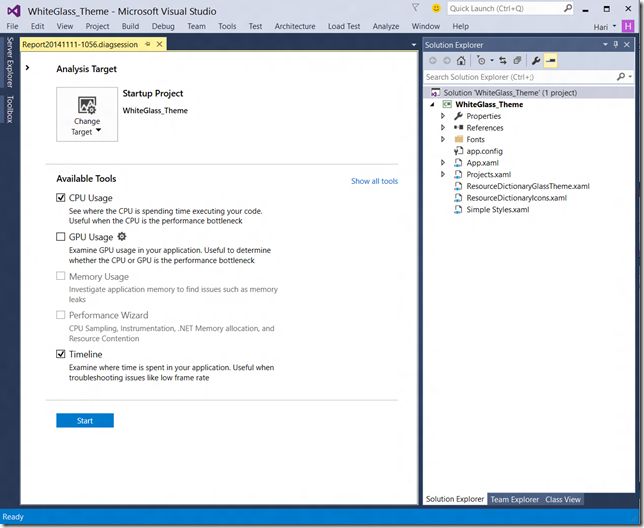Image resolution: width=644 pixels, height=528 pixels.
Task: Open the Server Explorer side tab
Action: pos(10,62)
